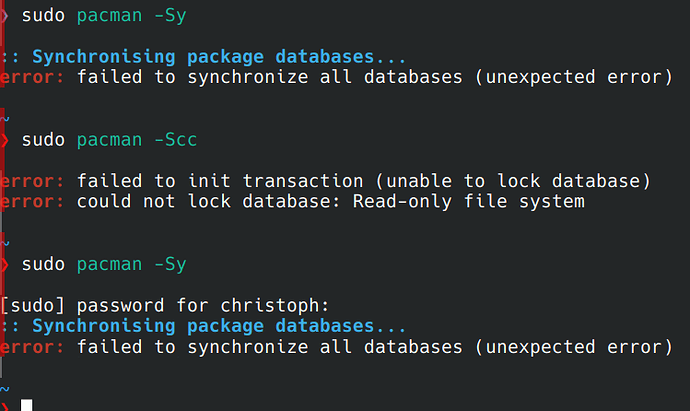The height and width of the screenshot is (411, 690).
Task: Click the '-Sy' flag in the last command
Action: coord(170,264)
